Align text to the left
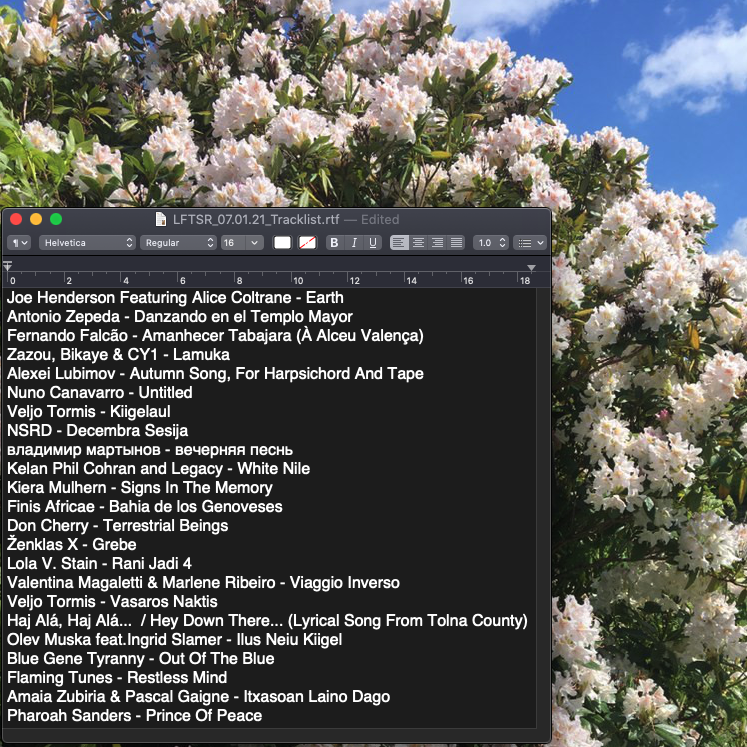This screenshot has width=747, height=747. click(x=399, y=243)
